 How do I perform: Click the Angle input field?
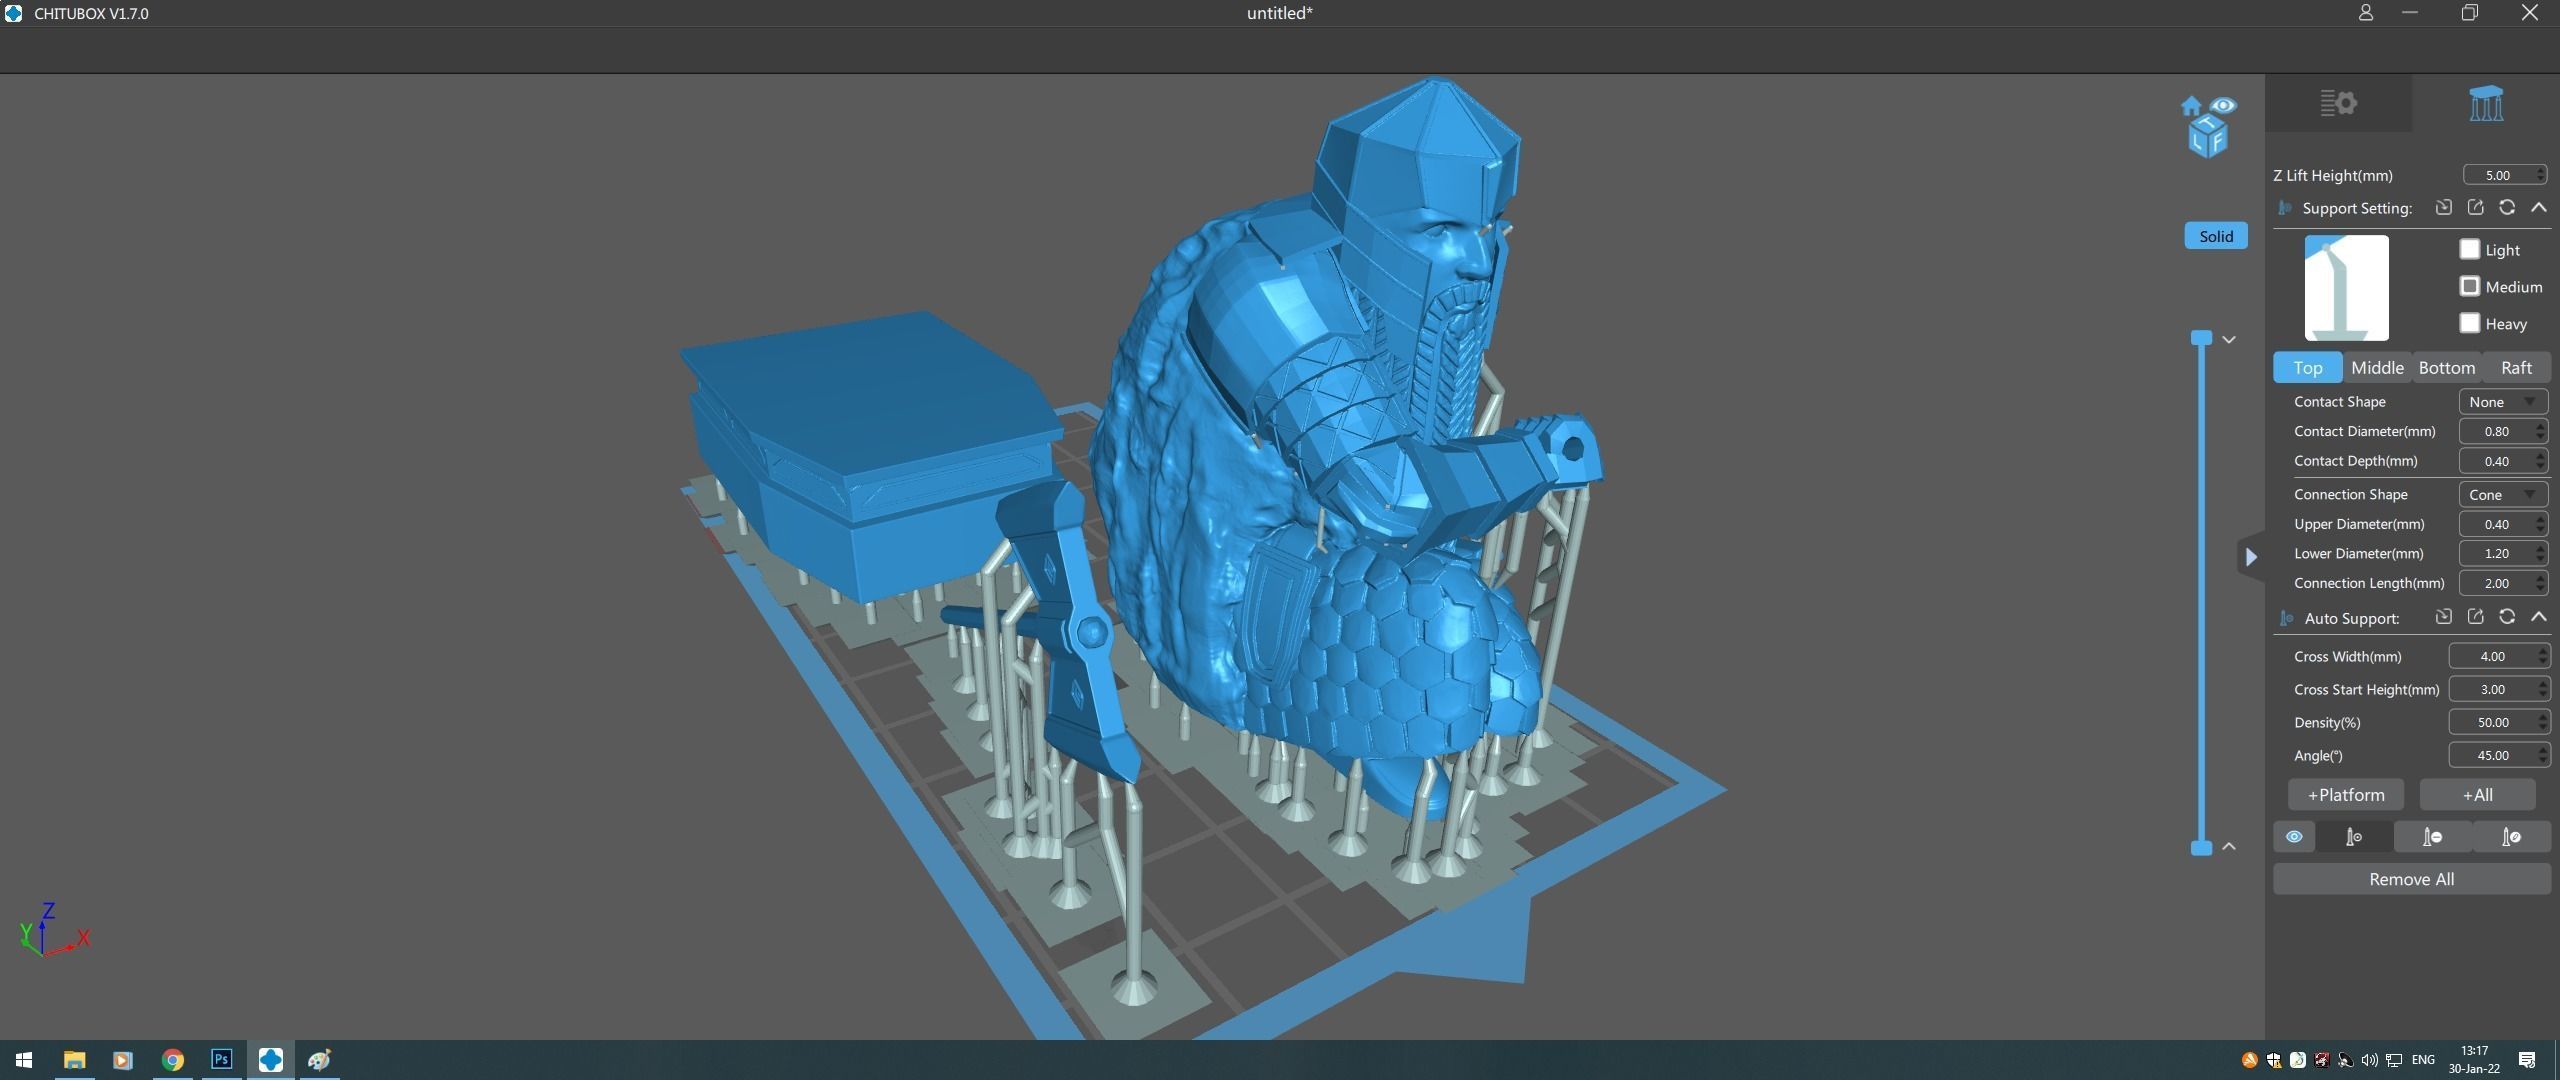(x=2498, y=755)
